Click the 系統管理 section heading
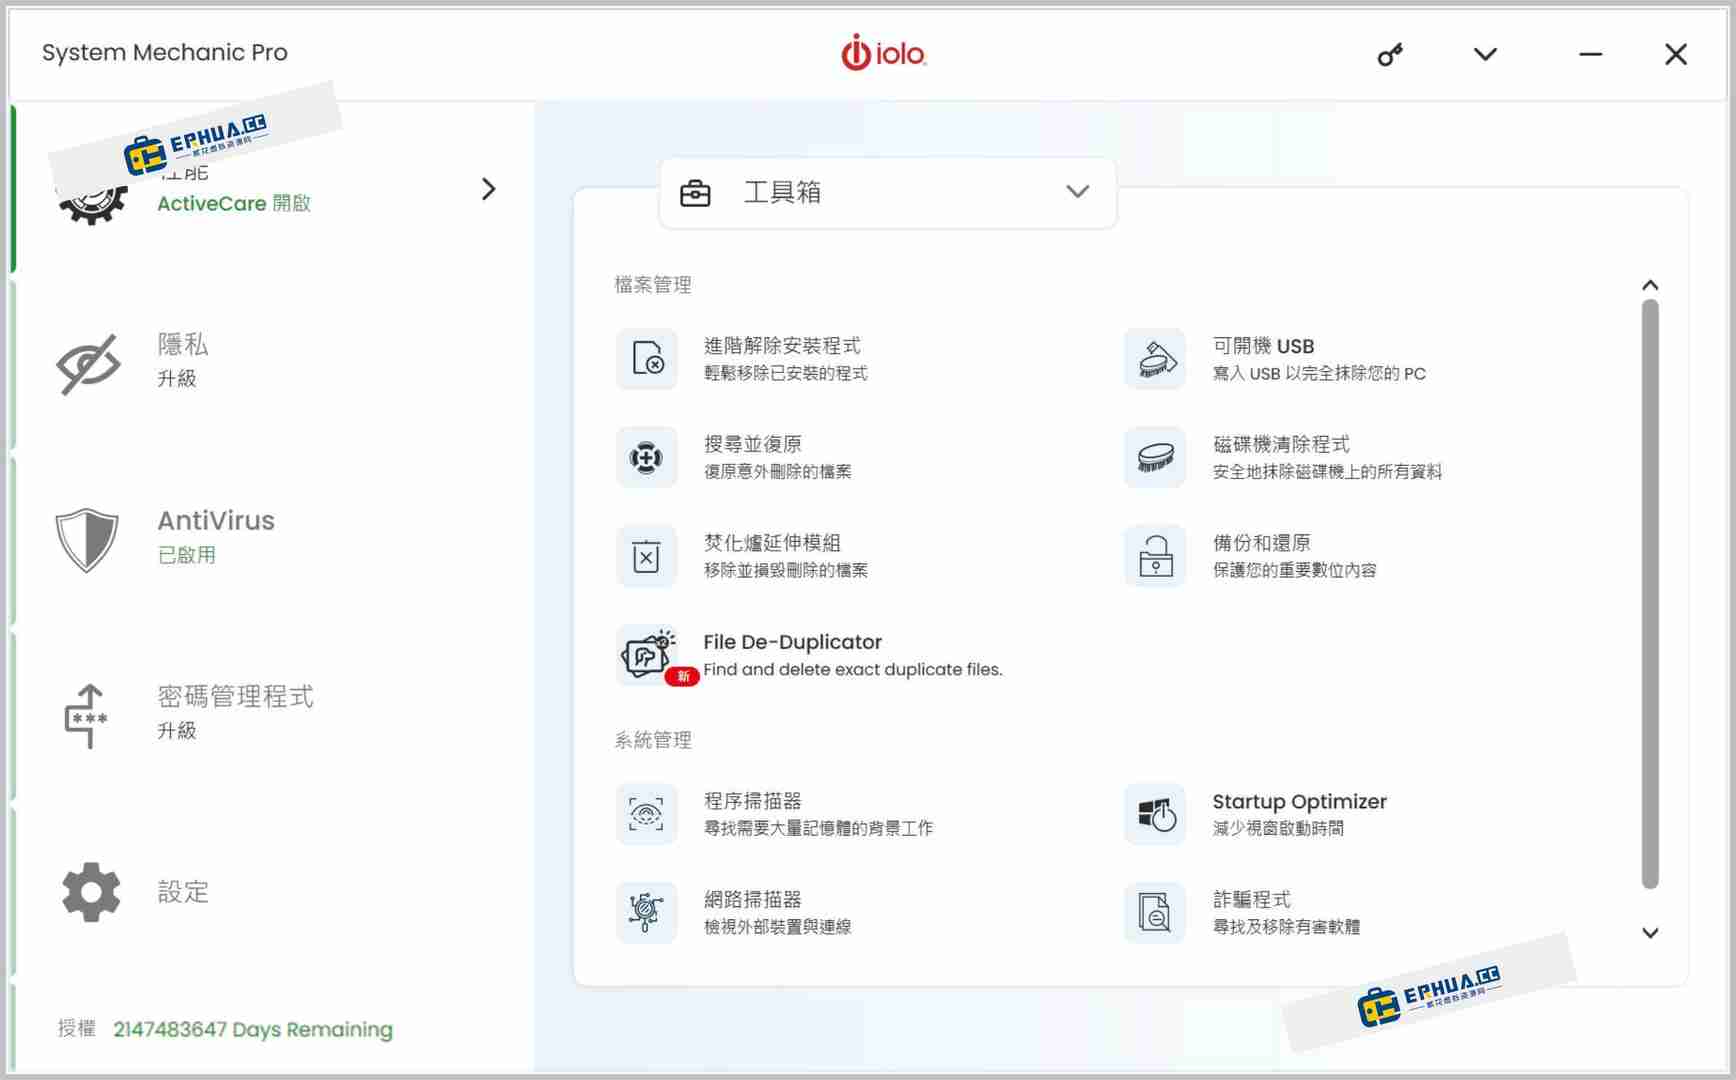The image size is (1736, 1080). pyautogui.click(x=653, y=740)
